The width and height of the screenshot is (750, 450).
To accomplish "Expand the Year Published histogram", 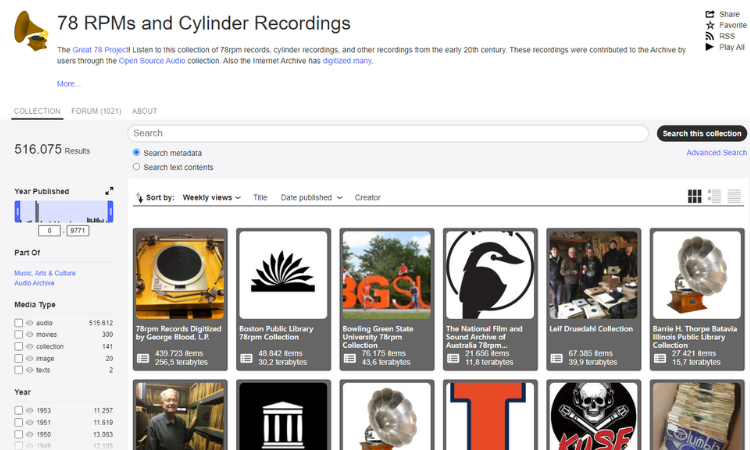I will tap(109, 191).
